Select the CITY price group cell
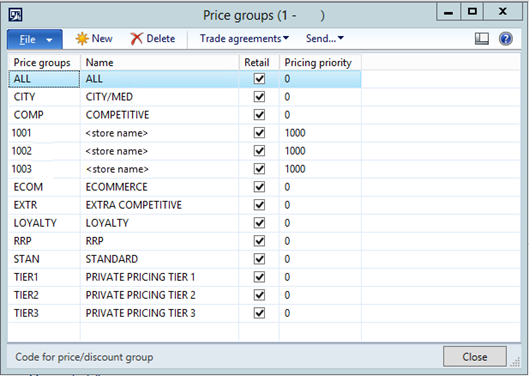The image size is (529, 376). point(44,97)
